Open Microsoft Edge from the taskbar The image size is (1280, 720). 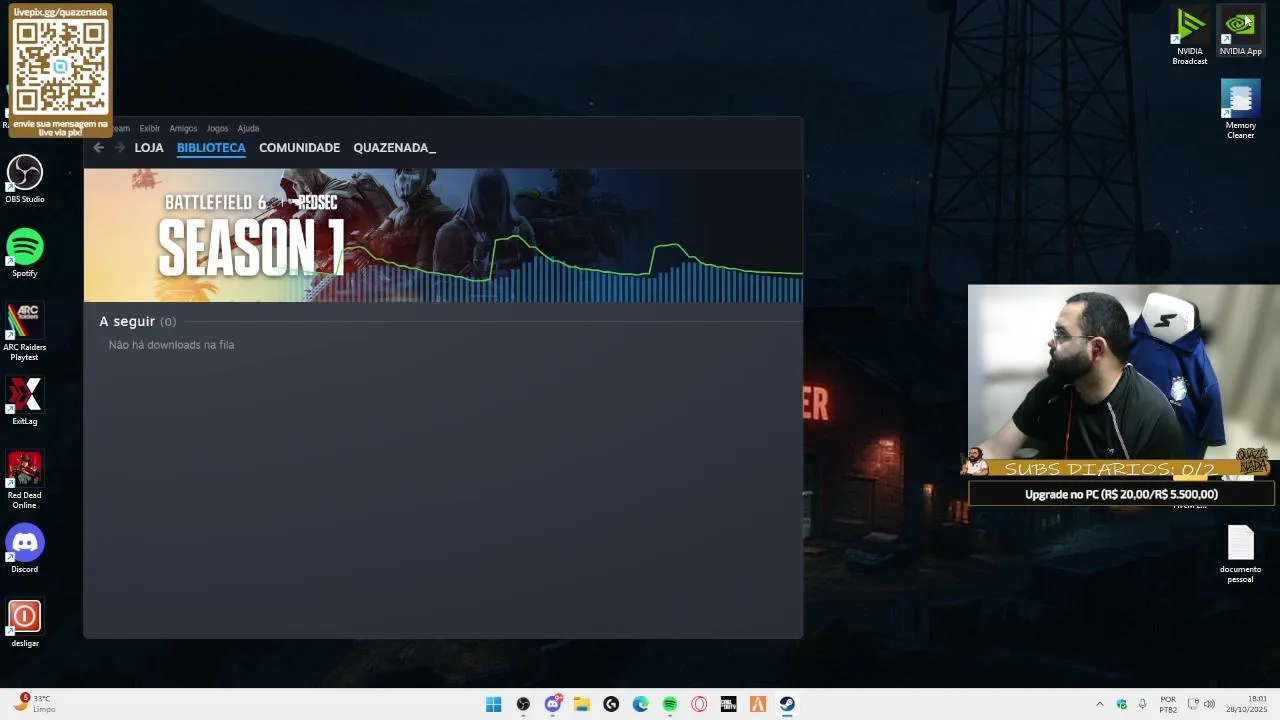coord(641,704)
